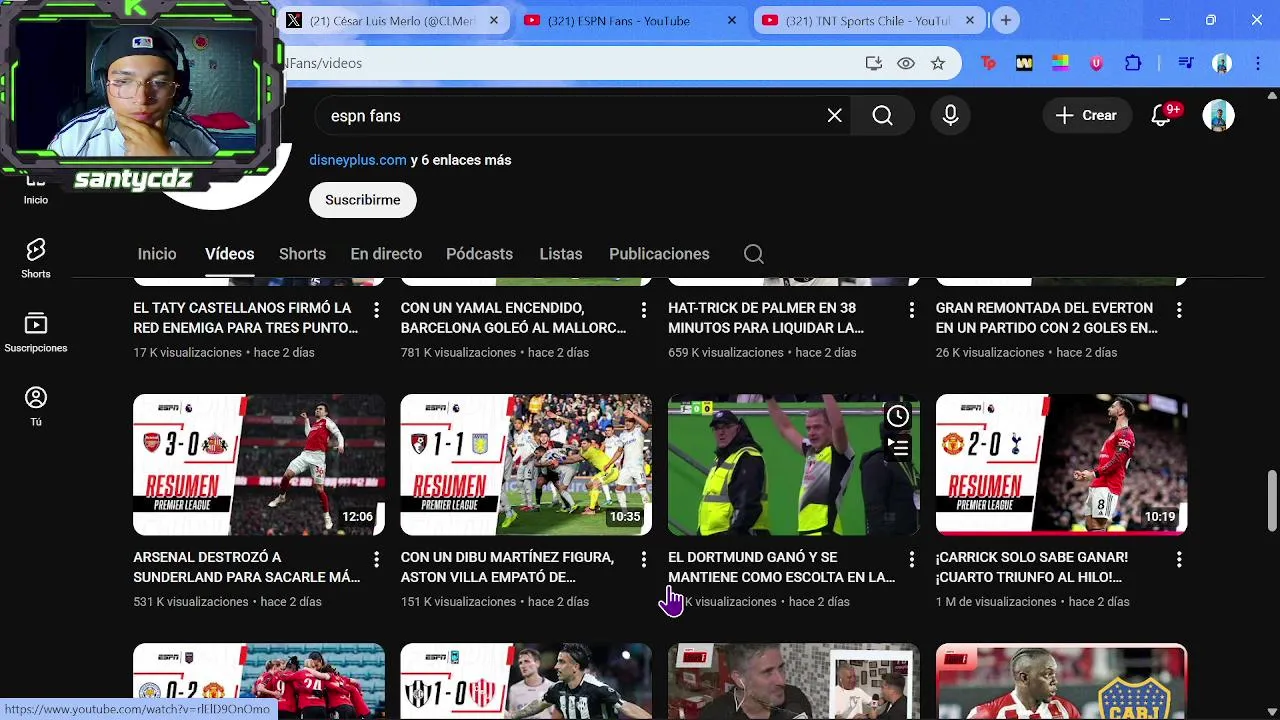Open Chrome menu three dots
This screenshot has width=1280, height=720.
1258,63
